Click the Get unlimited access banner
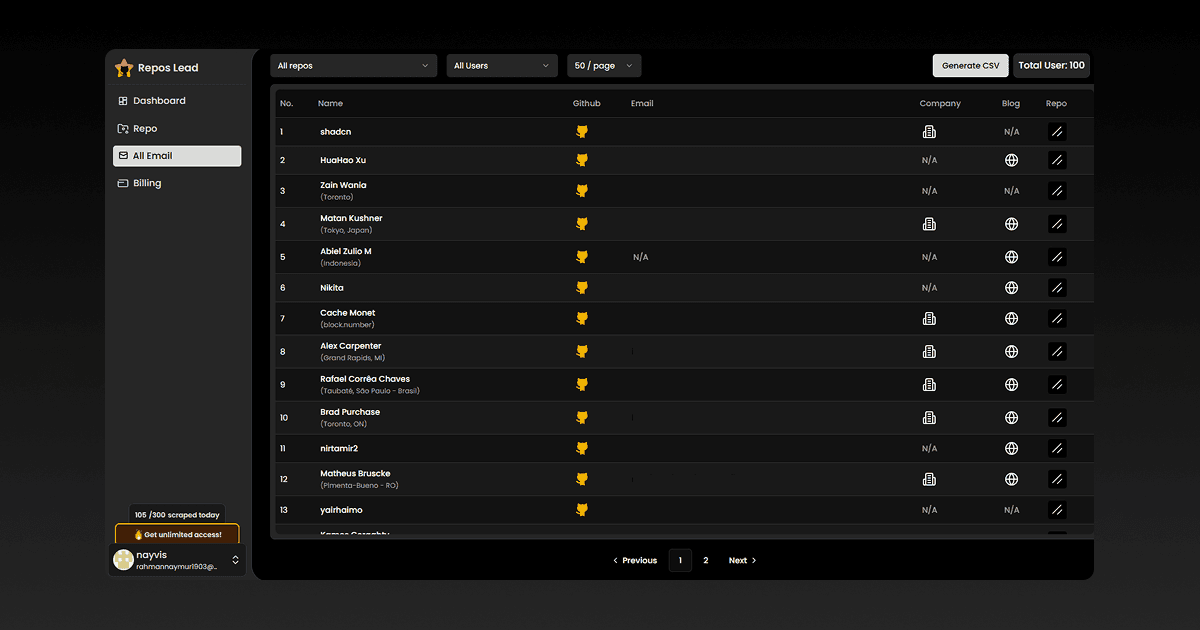The height and width of the screenshot is (630, 1200). point(176,534)
